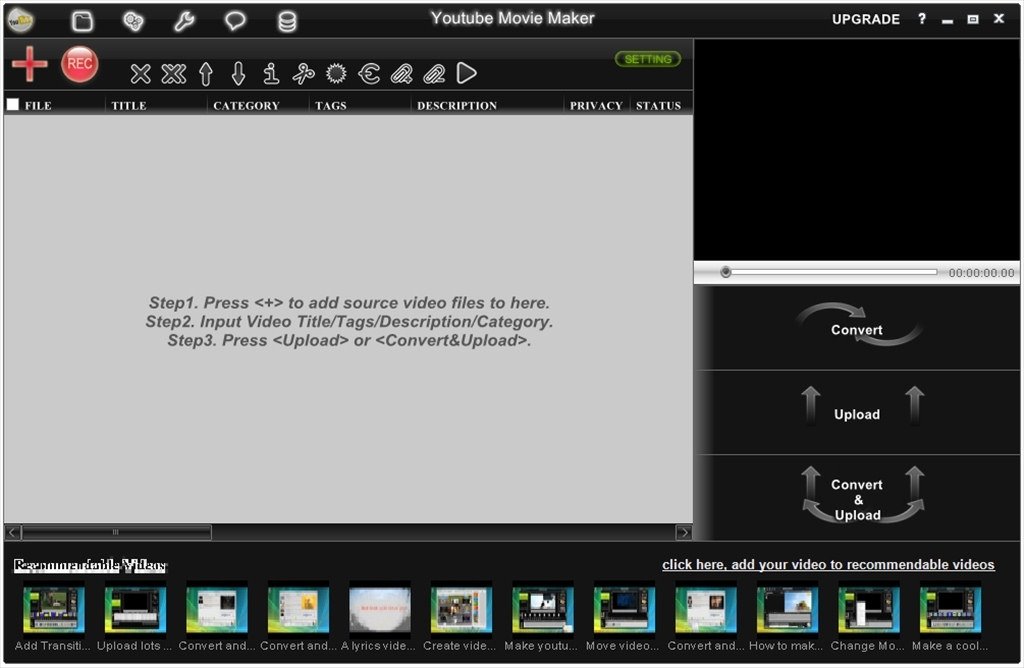Viewport: 1024px width, 668px height.
Task: Open the 'Create vide...' video thumbnail
Action: click(x=461, y=609)
